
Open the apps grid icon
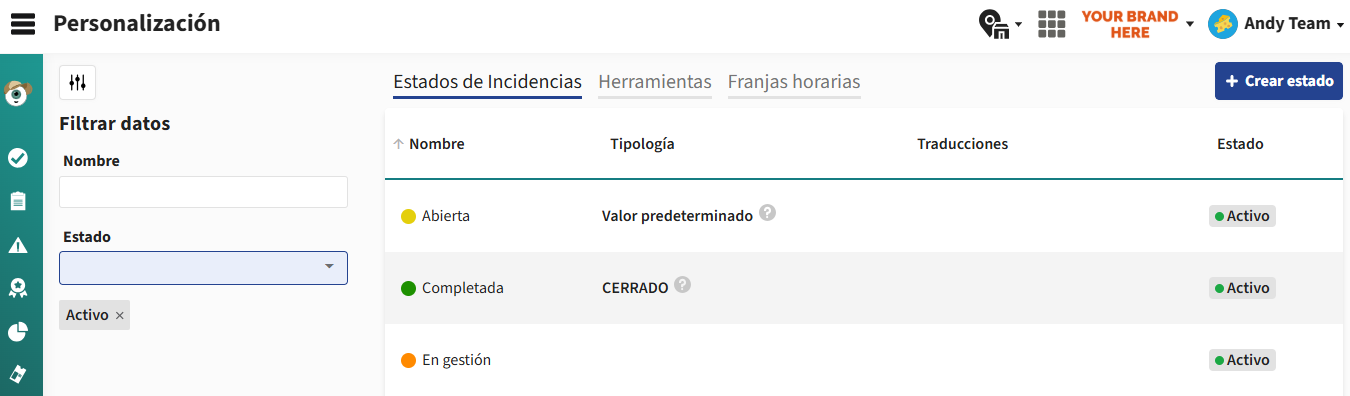[1051, 24]
